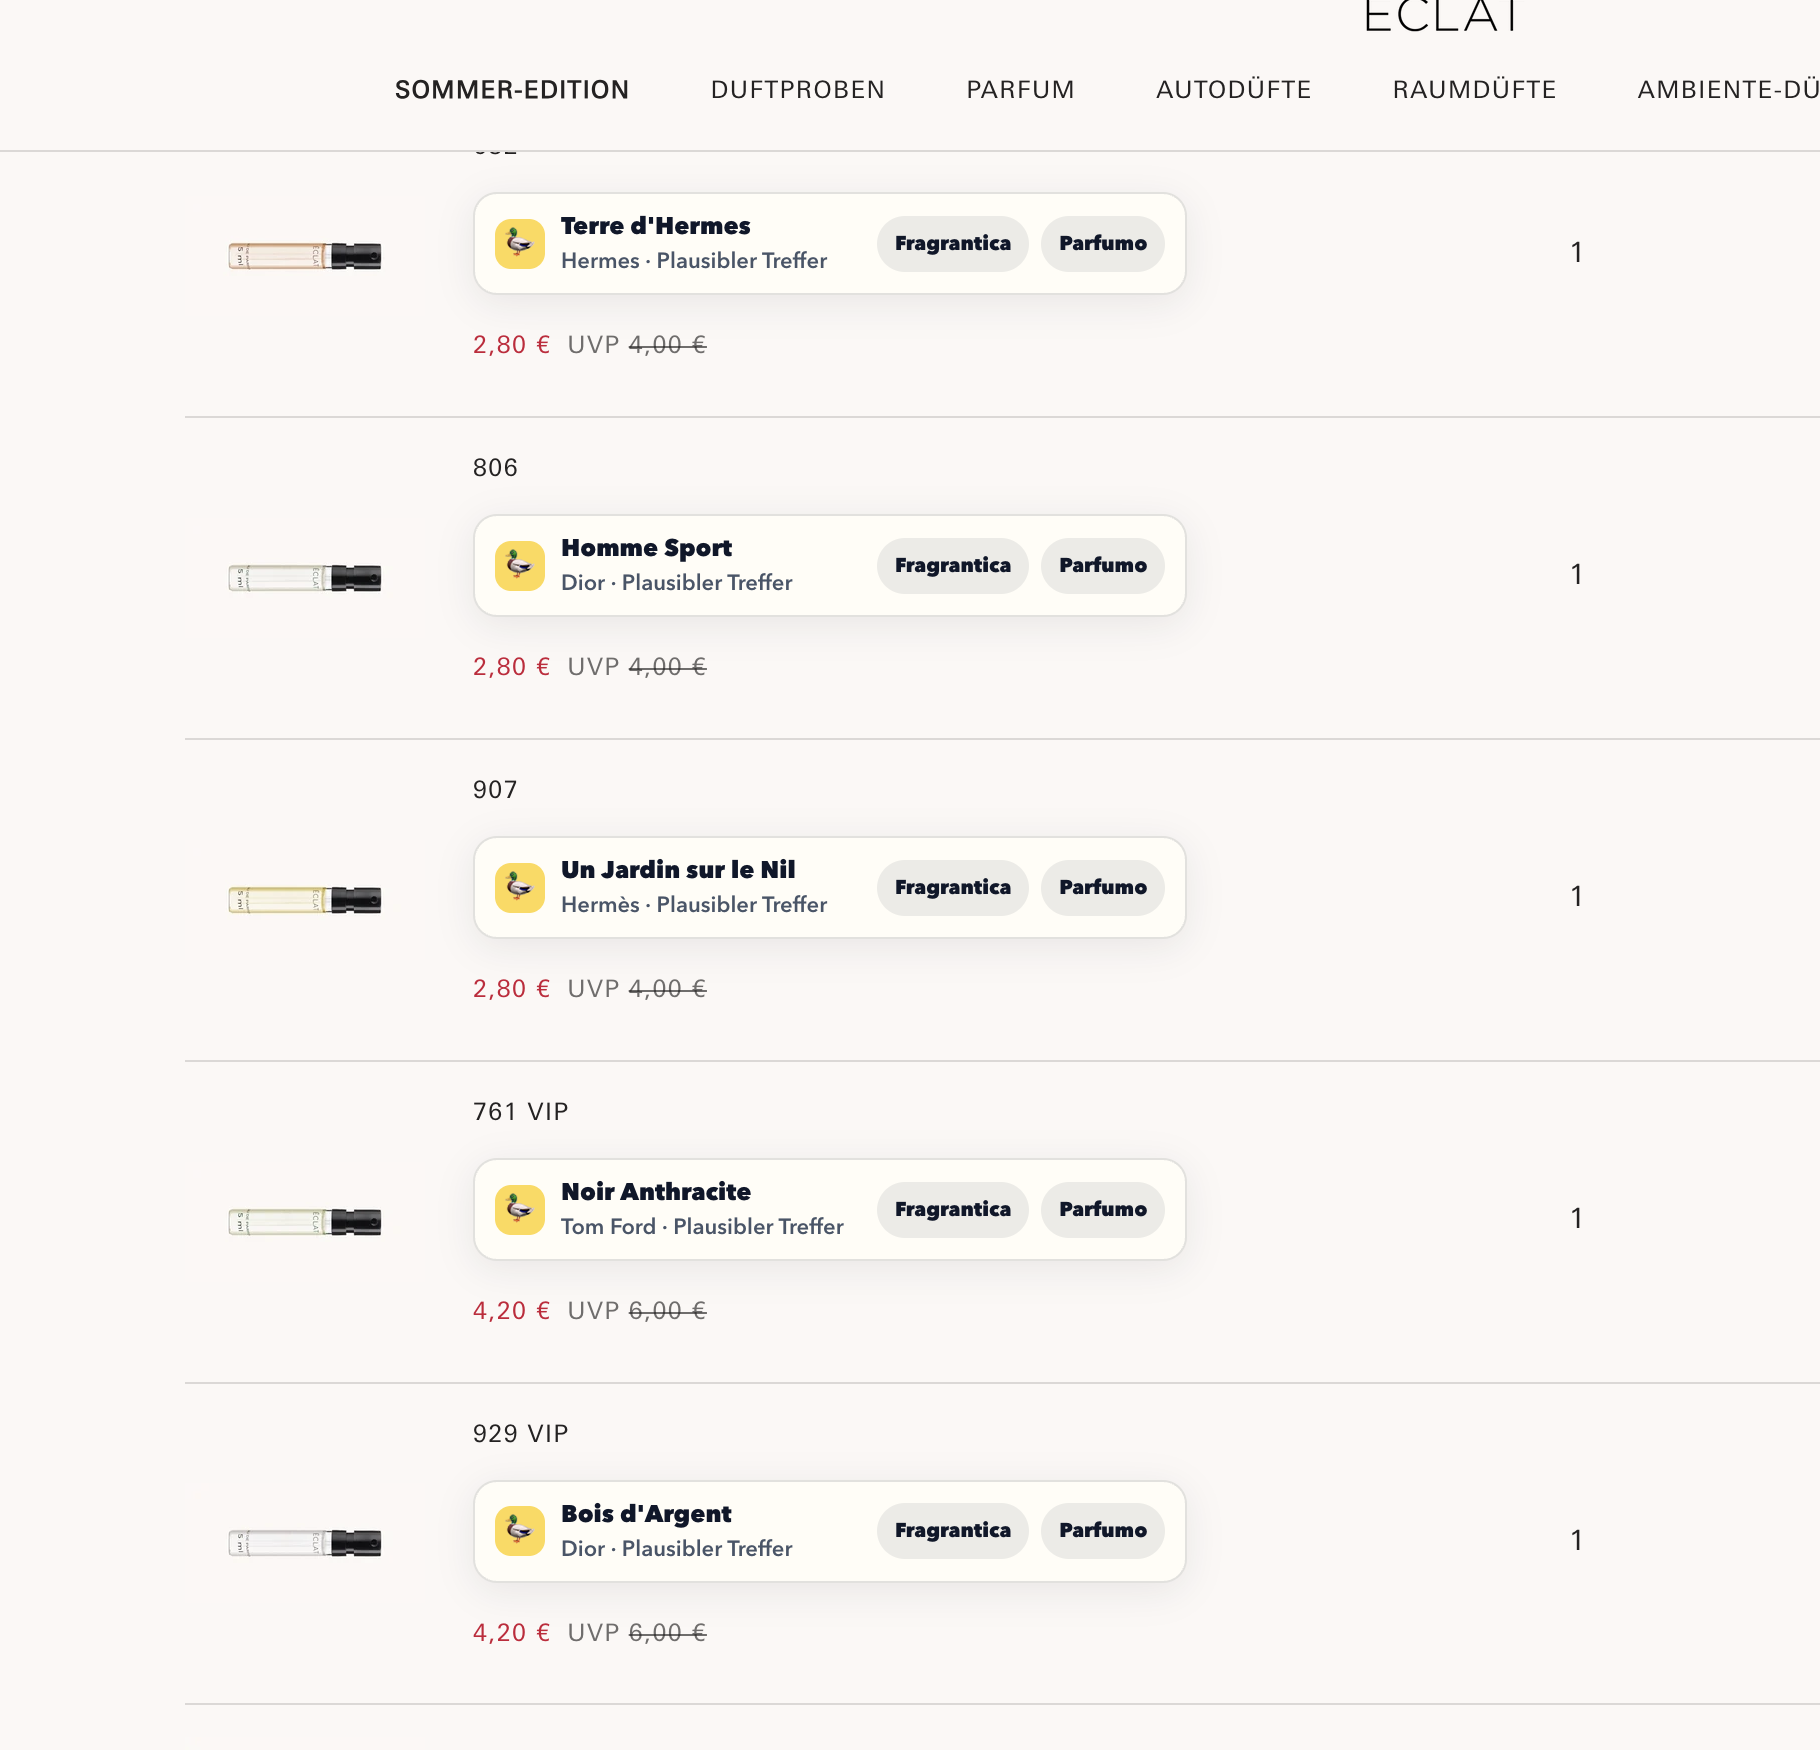Click the quantity value for item 907
The width and height of the screenshot is (1820, 1750).
pyautogui.click(x=1576, y=896)
